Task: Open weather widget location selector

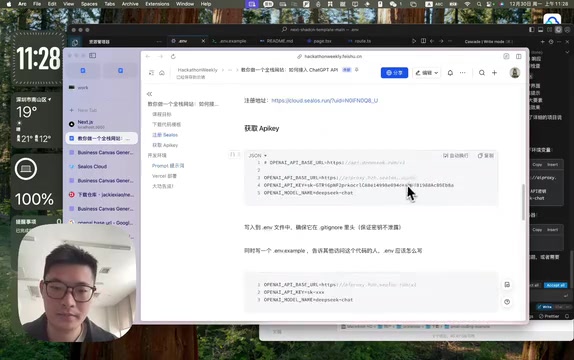Action: (33, 100)
